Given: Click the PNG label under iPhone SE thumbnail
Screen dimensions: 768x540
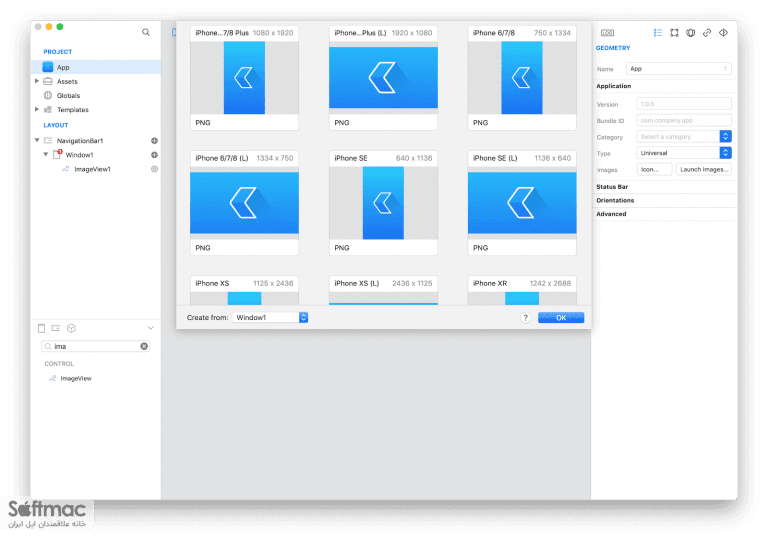Looking at the screenshot, I should [x=342, y=248].
